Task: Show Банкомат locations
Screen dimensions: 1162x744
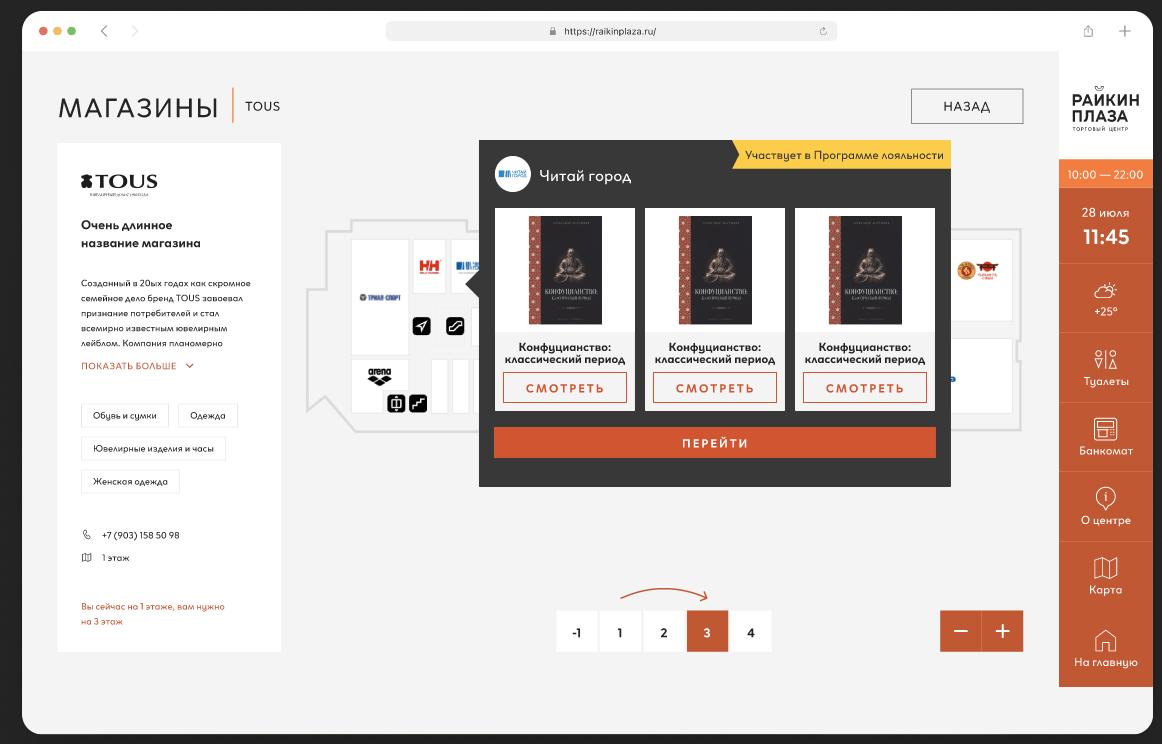Action: pos(1105,437)
